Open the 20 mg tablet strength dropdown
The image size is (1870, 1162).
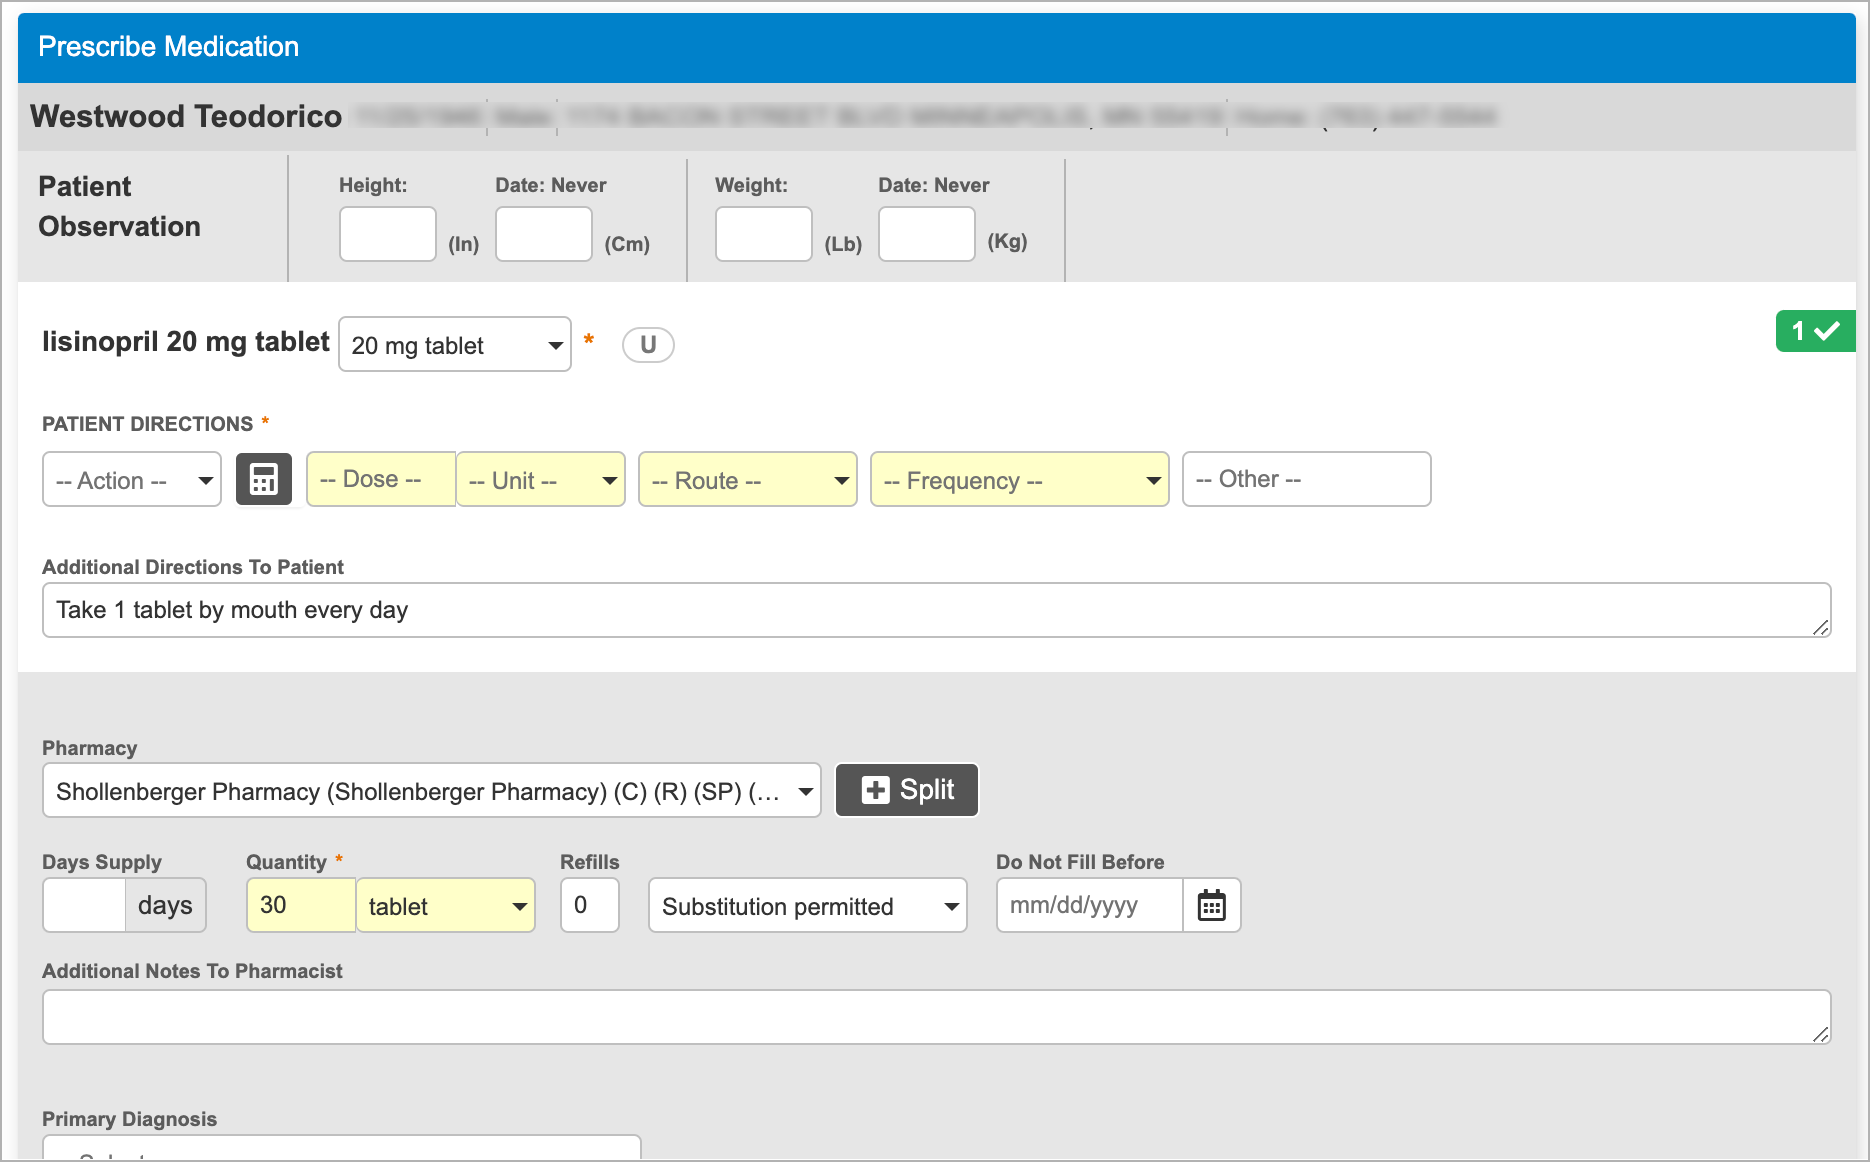pos(455,345)
